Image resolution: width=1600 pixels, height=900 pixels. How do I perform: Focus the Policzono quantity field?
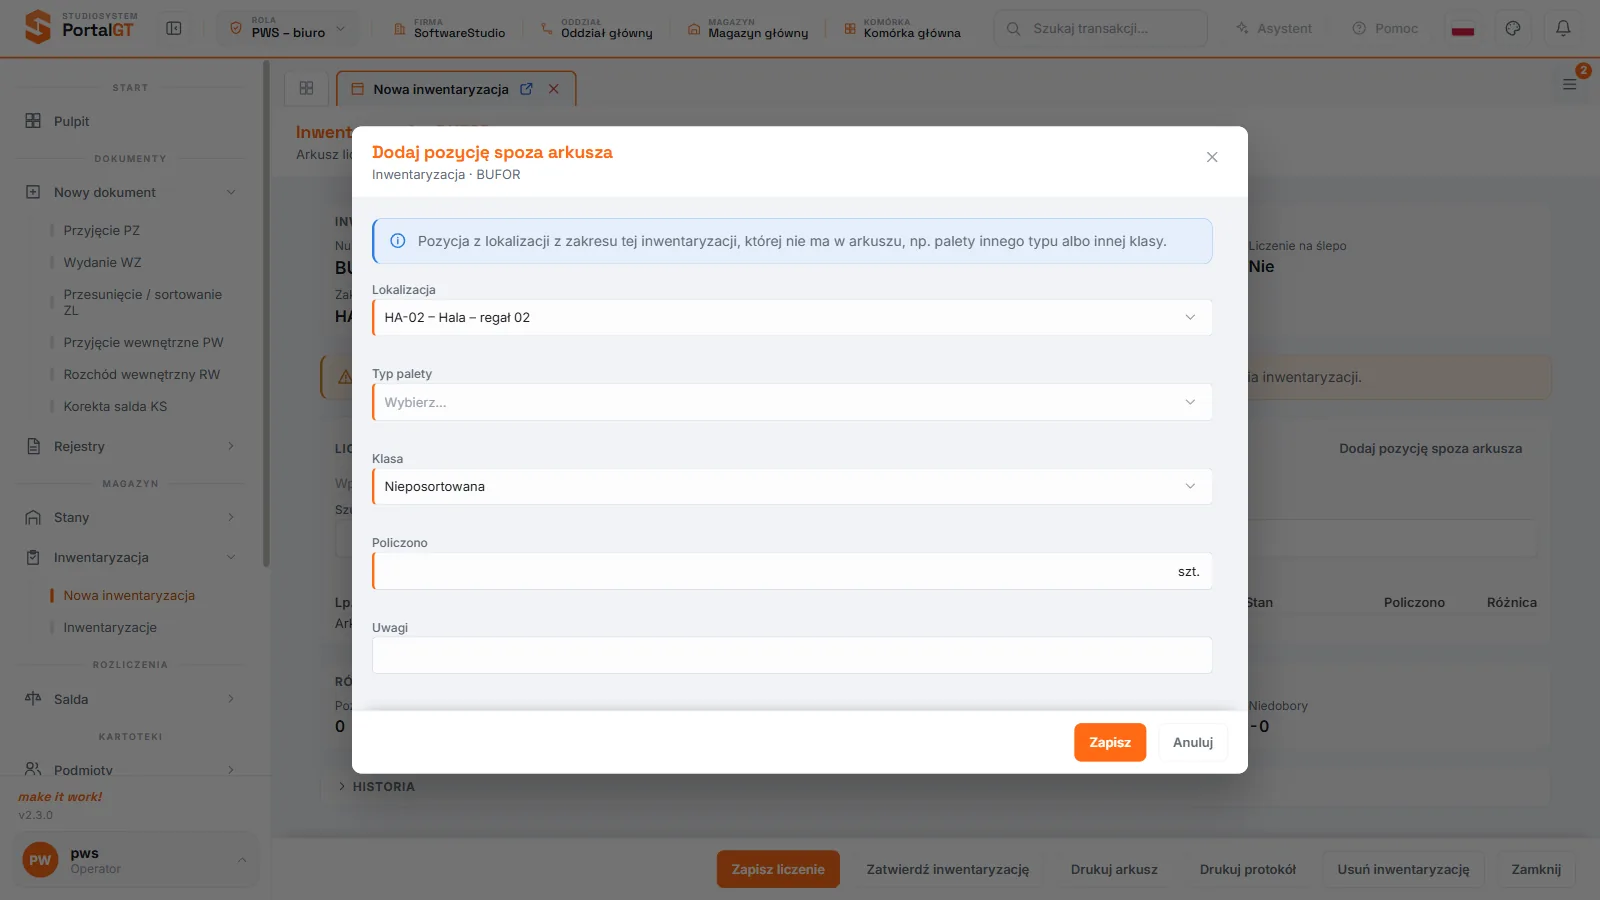coord(792,571)
